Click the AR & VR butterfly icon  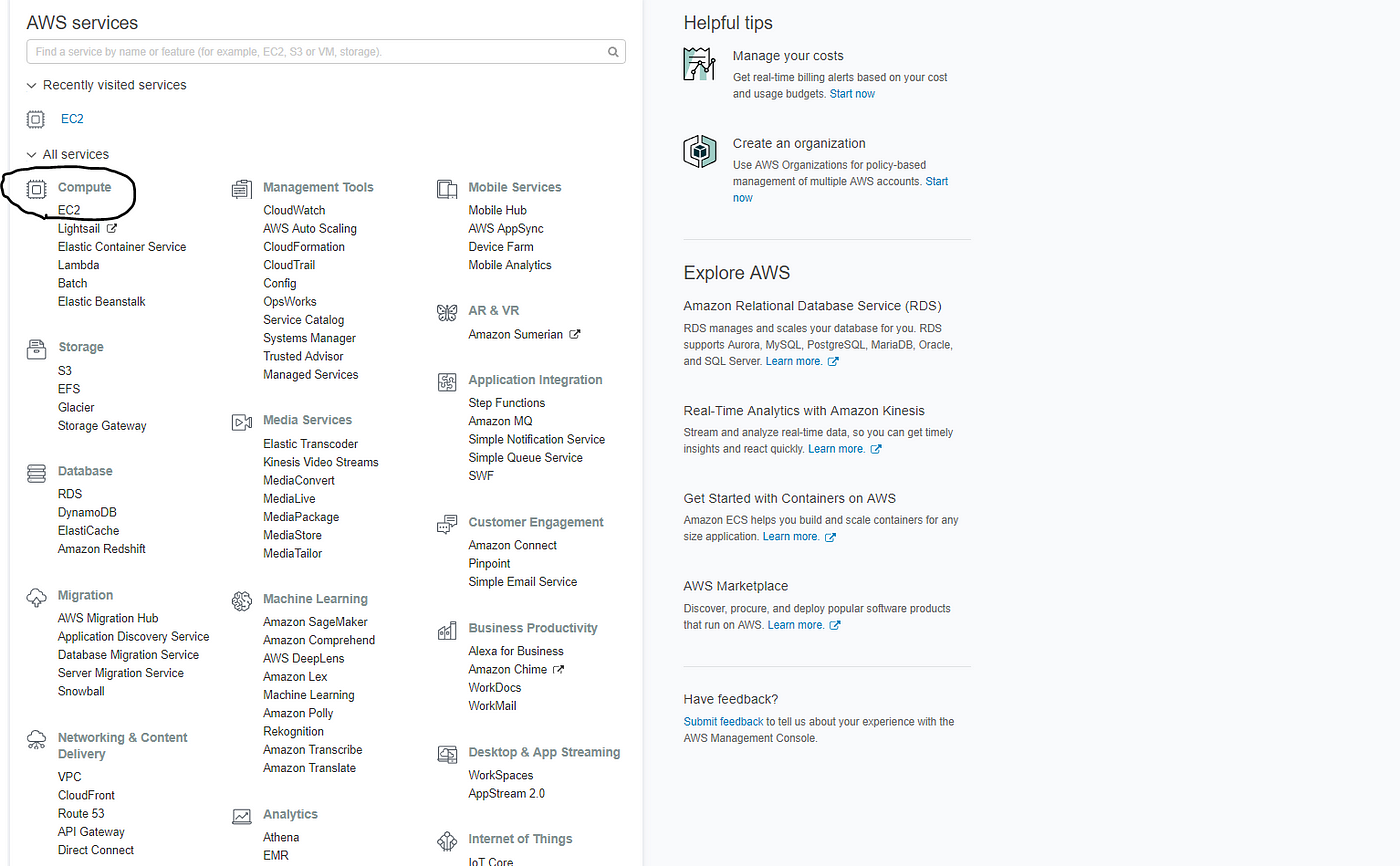[x=447, y=312]
